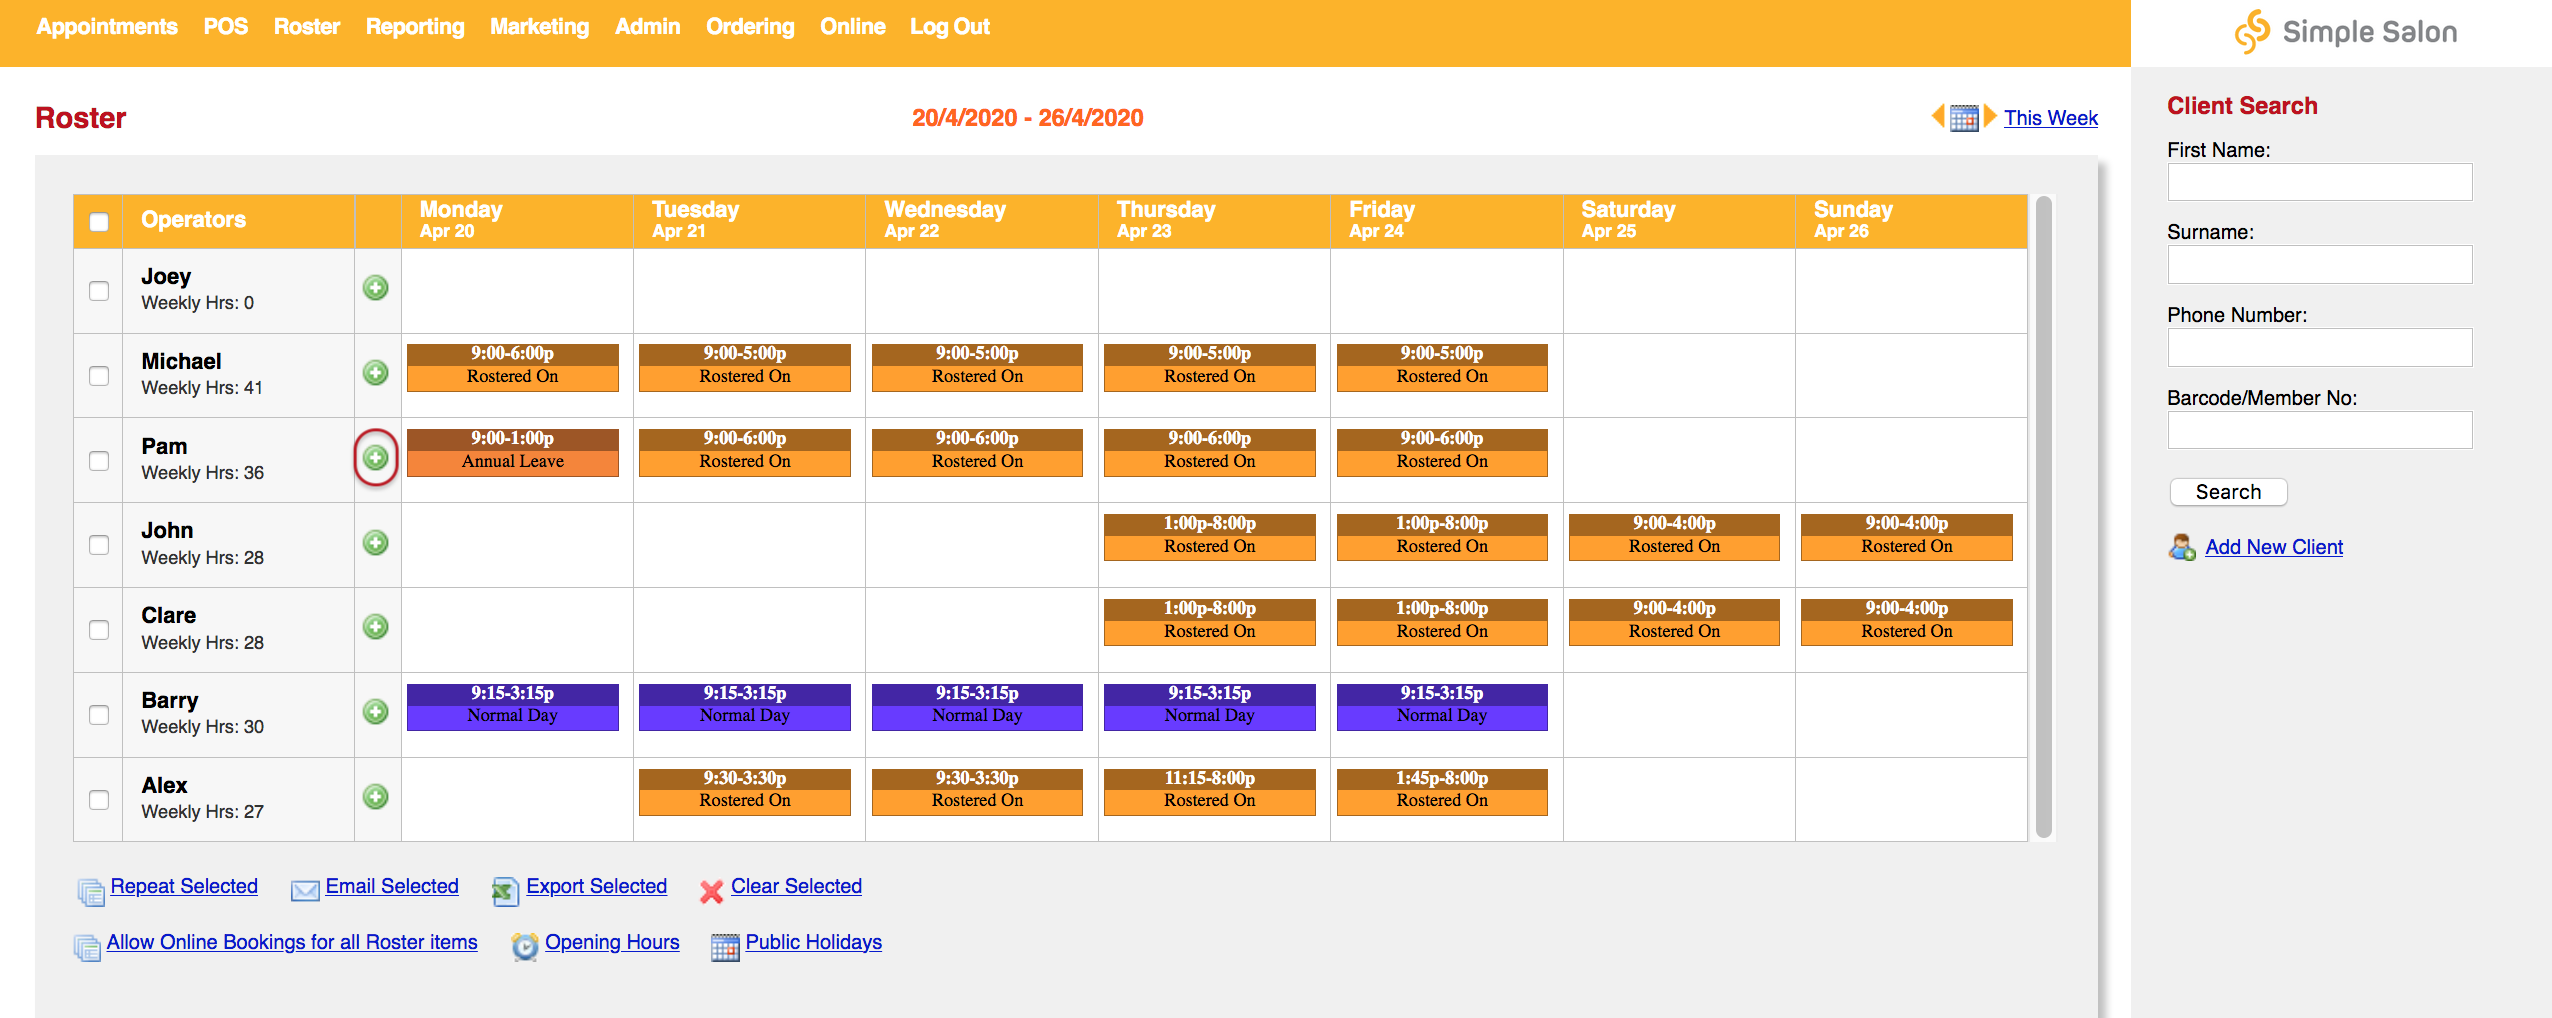The height and width of the screenshot is (1018, 2552).
Task: Add a roster item for Joey
Action: click(x=375, y=288)
